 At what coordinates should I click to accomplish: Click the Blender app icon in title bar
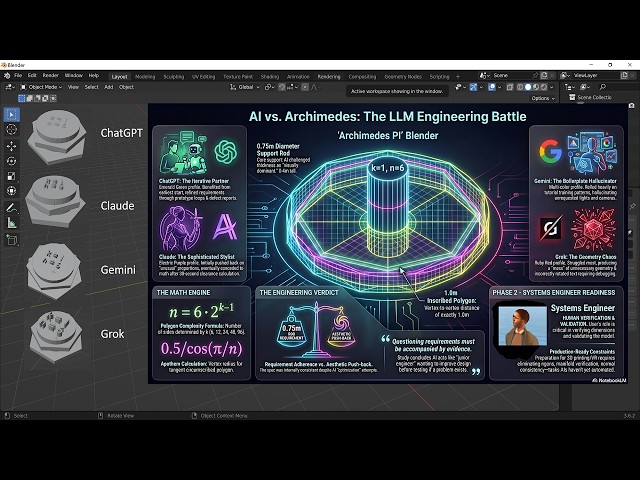[4, 65]
